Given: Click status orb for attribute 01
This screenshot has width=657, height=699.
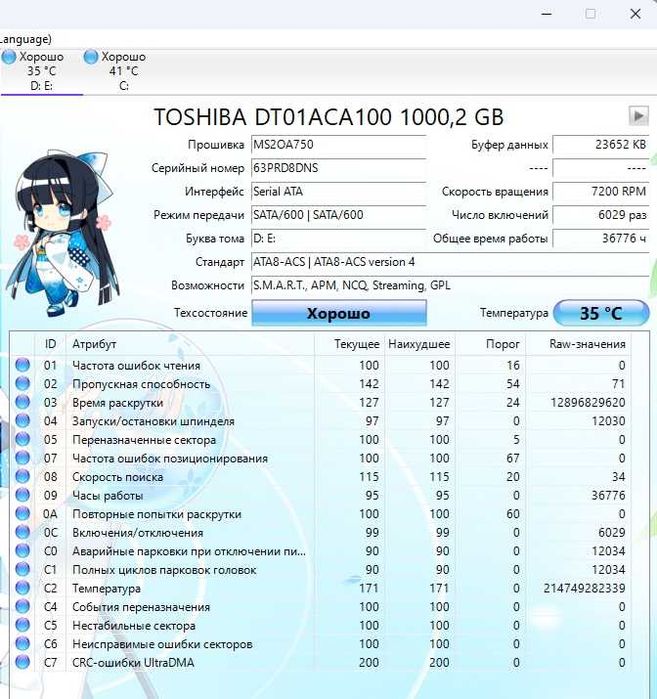Looking at the screenshot, I should pos(23,365).
